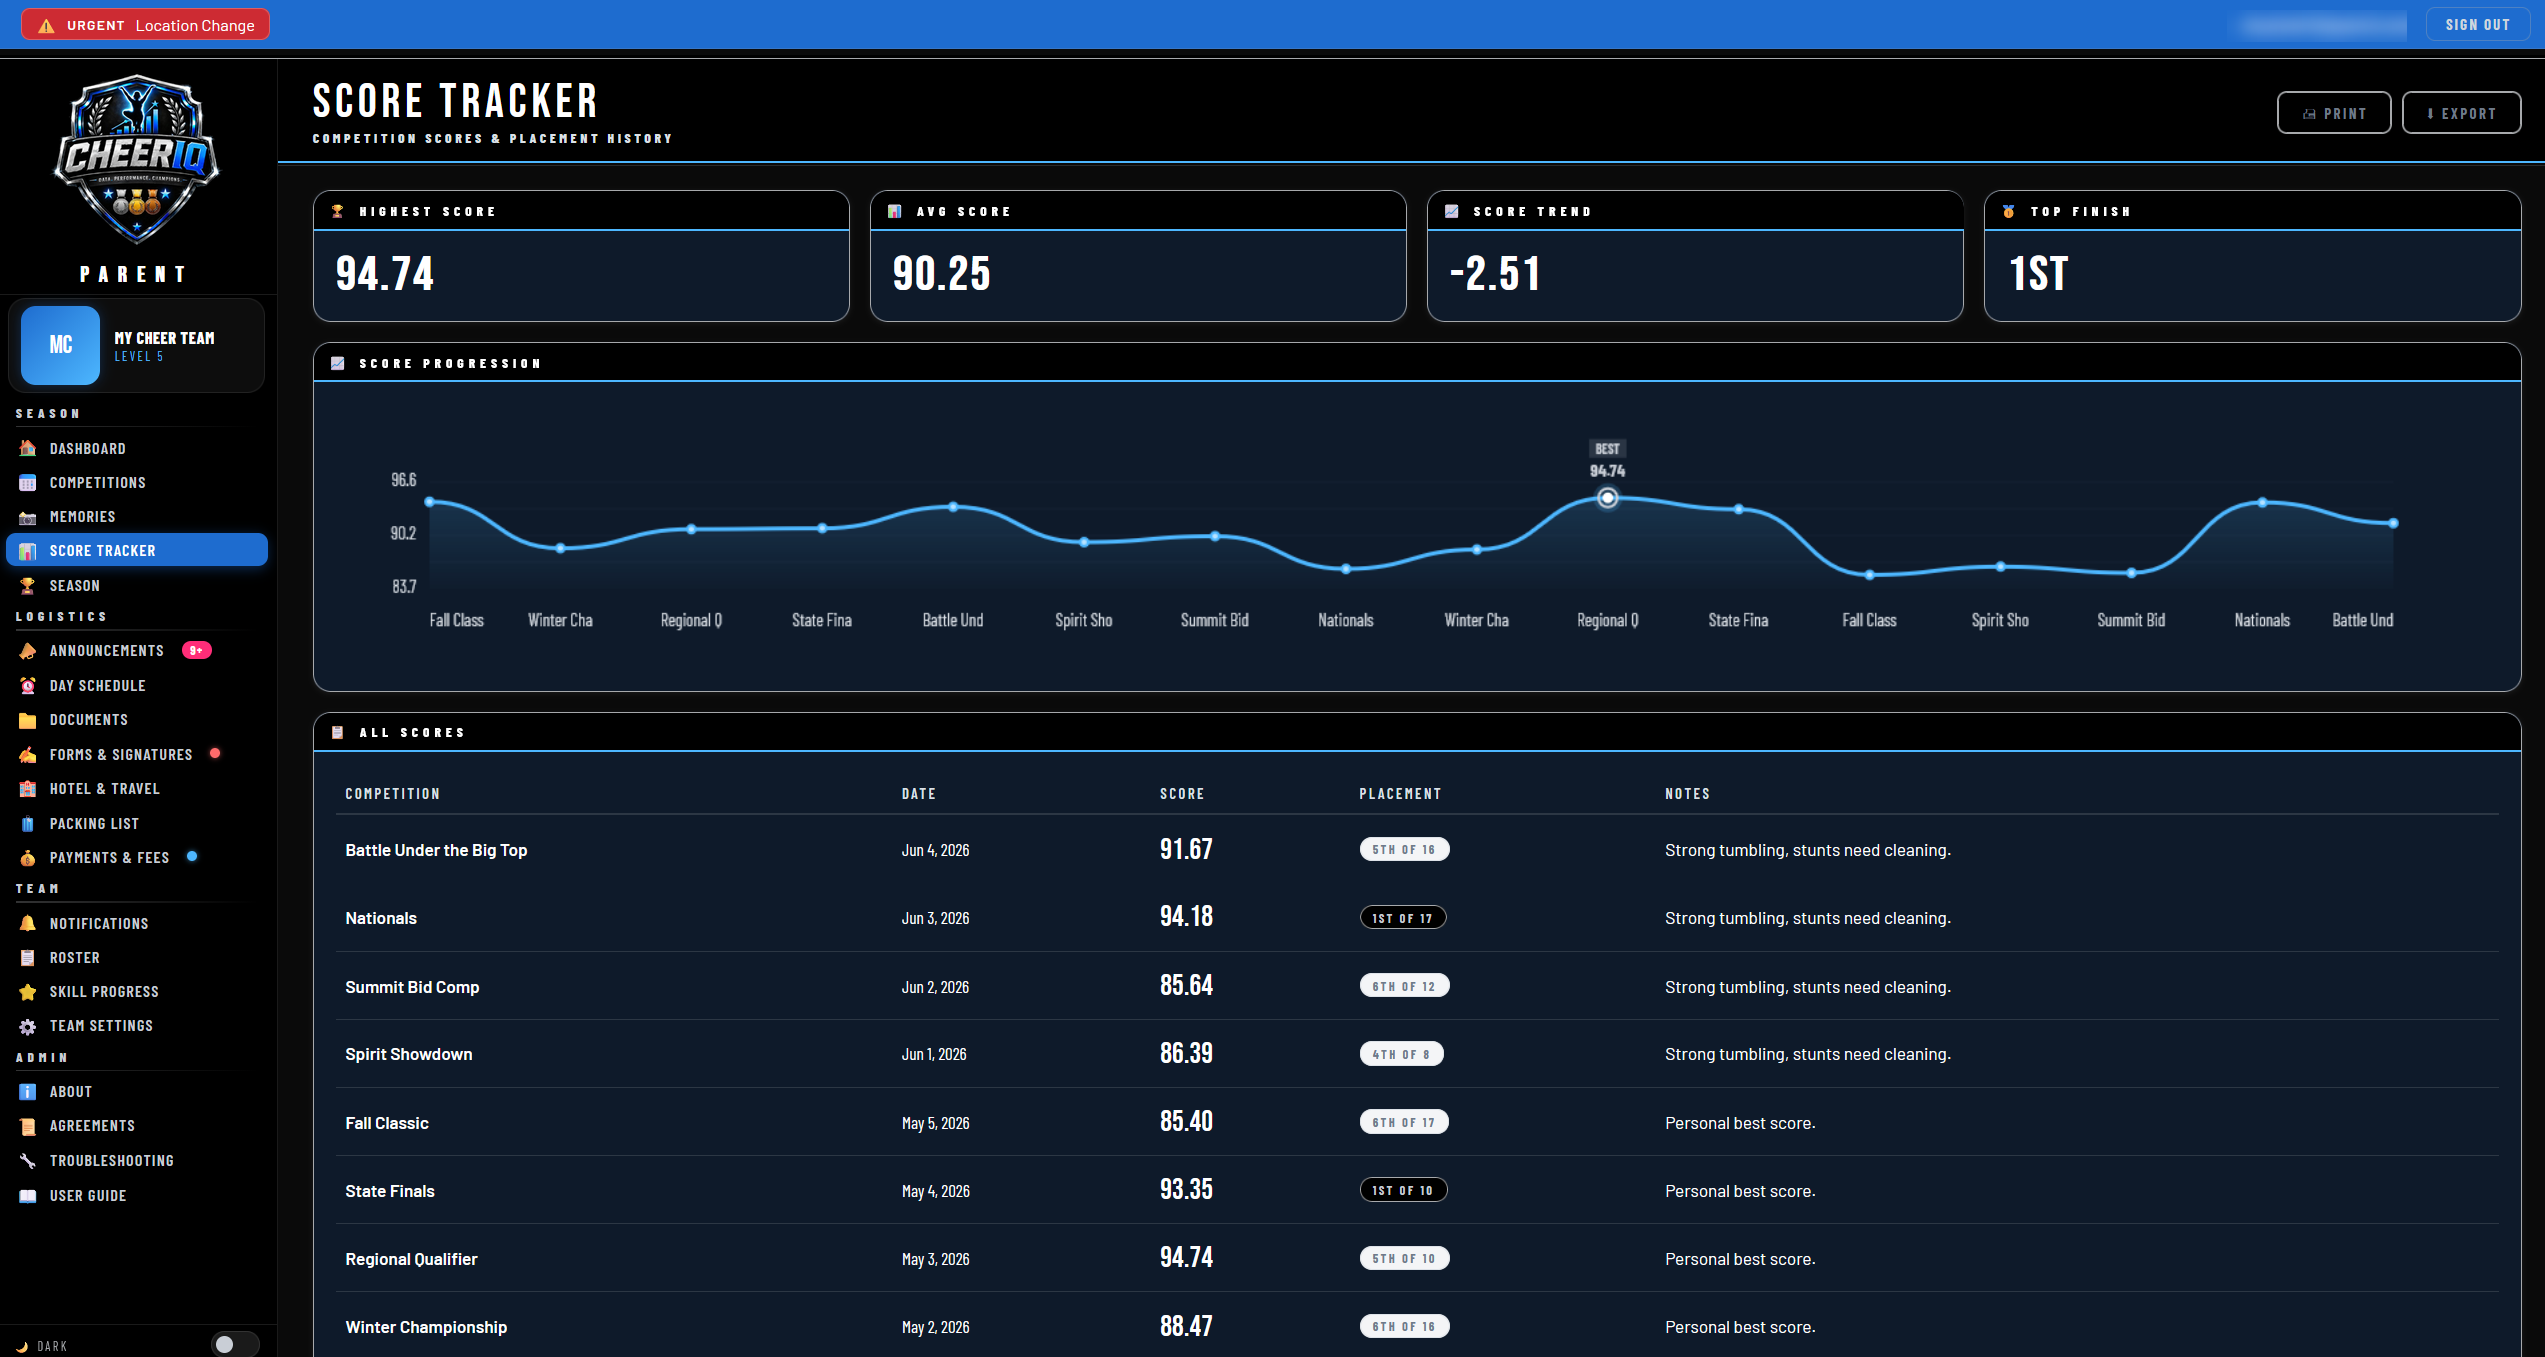Click the 4th of 8 placement badge
2545x1357 pixels.
pos(1401,1054)
